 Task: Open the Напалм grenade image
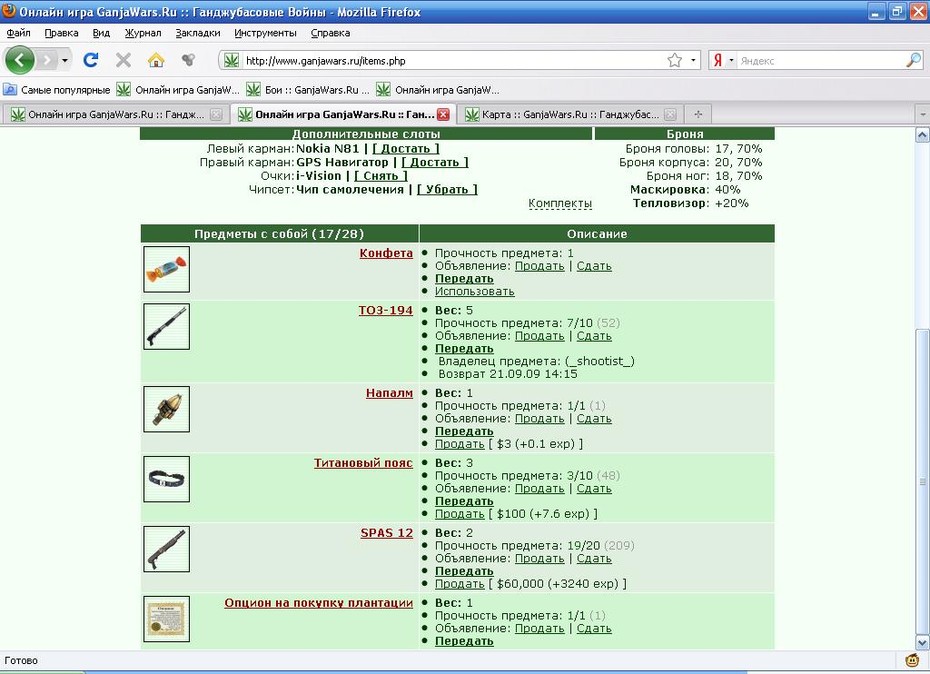coord(167,409)
